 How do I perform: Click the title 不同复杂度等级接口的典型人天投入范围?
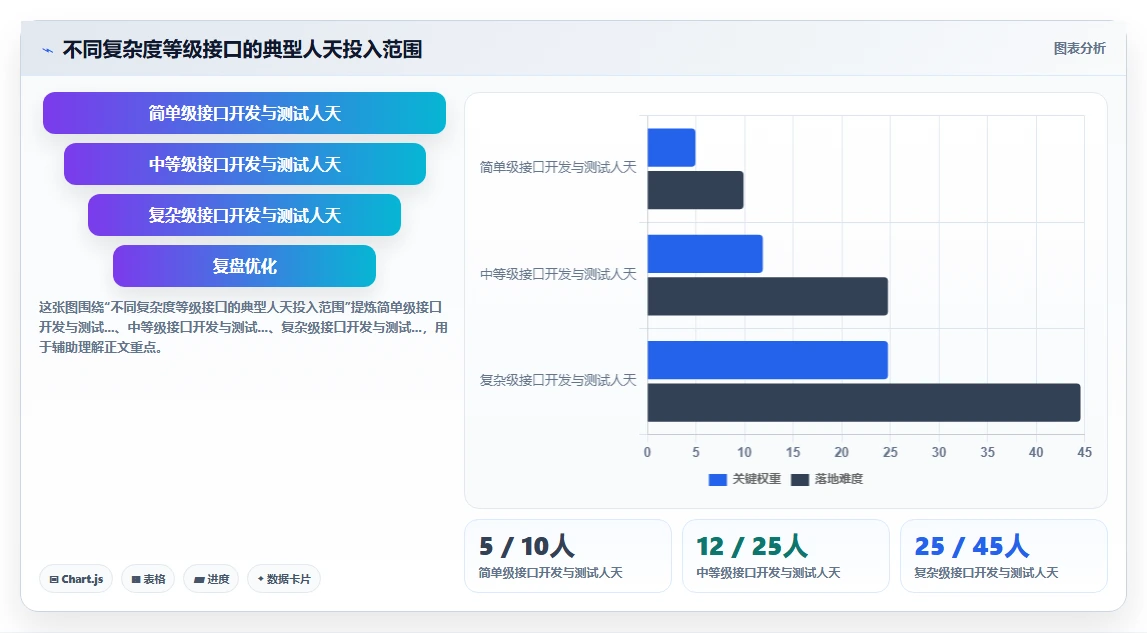pyautogui.click(x=242, y=50)
